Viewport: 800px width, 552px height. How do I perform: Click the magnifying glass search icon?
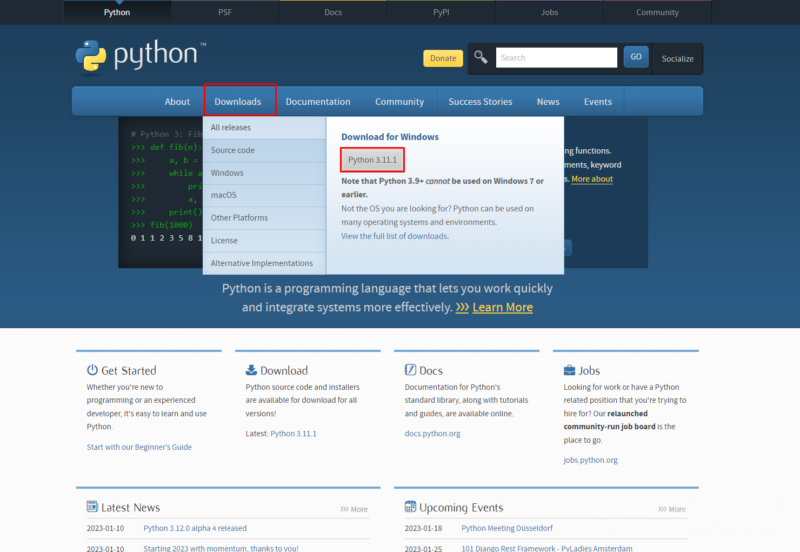(481, 58)
